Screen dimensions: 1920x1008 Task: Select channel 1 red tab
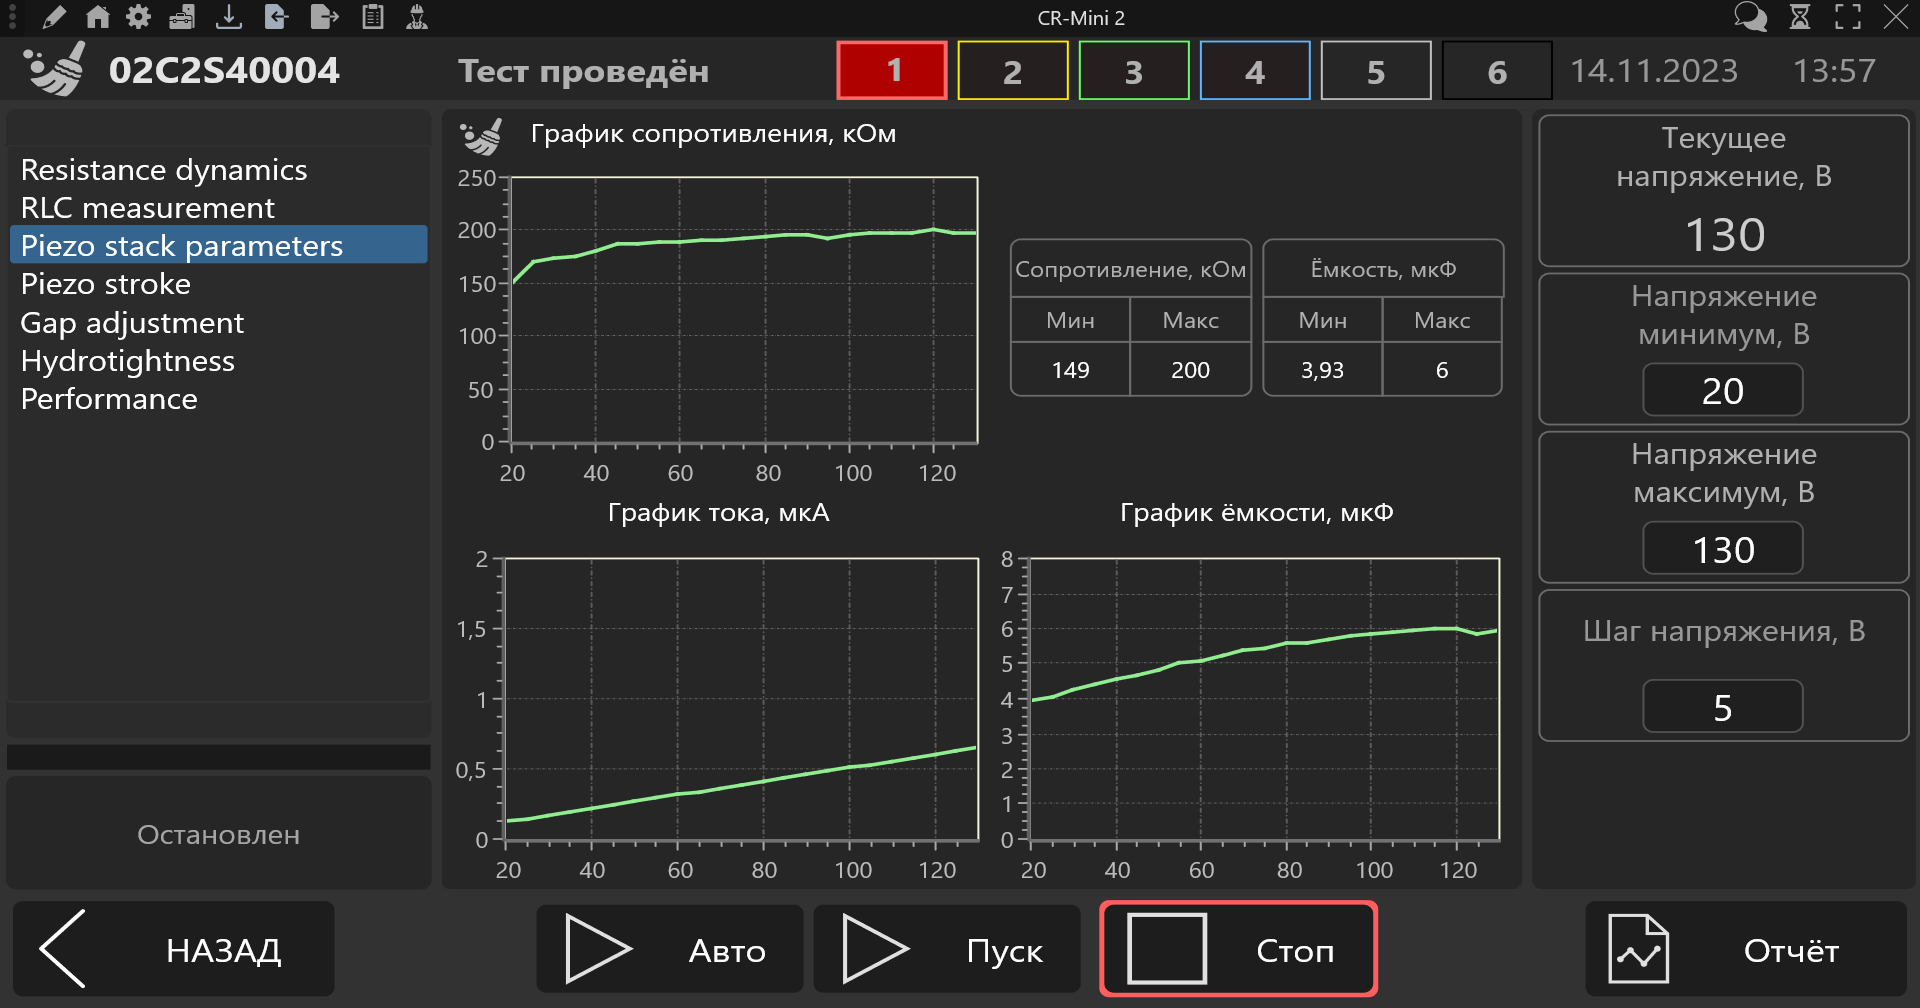tap(892, 70)
